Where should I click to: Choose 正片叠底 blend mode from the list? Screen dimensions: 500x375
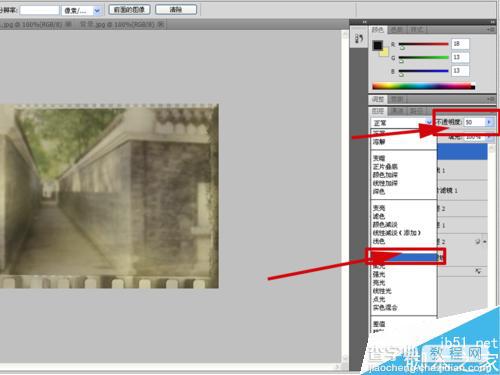pos(385,166)
